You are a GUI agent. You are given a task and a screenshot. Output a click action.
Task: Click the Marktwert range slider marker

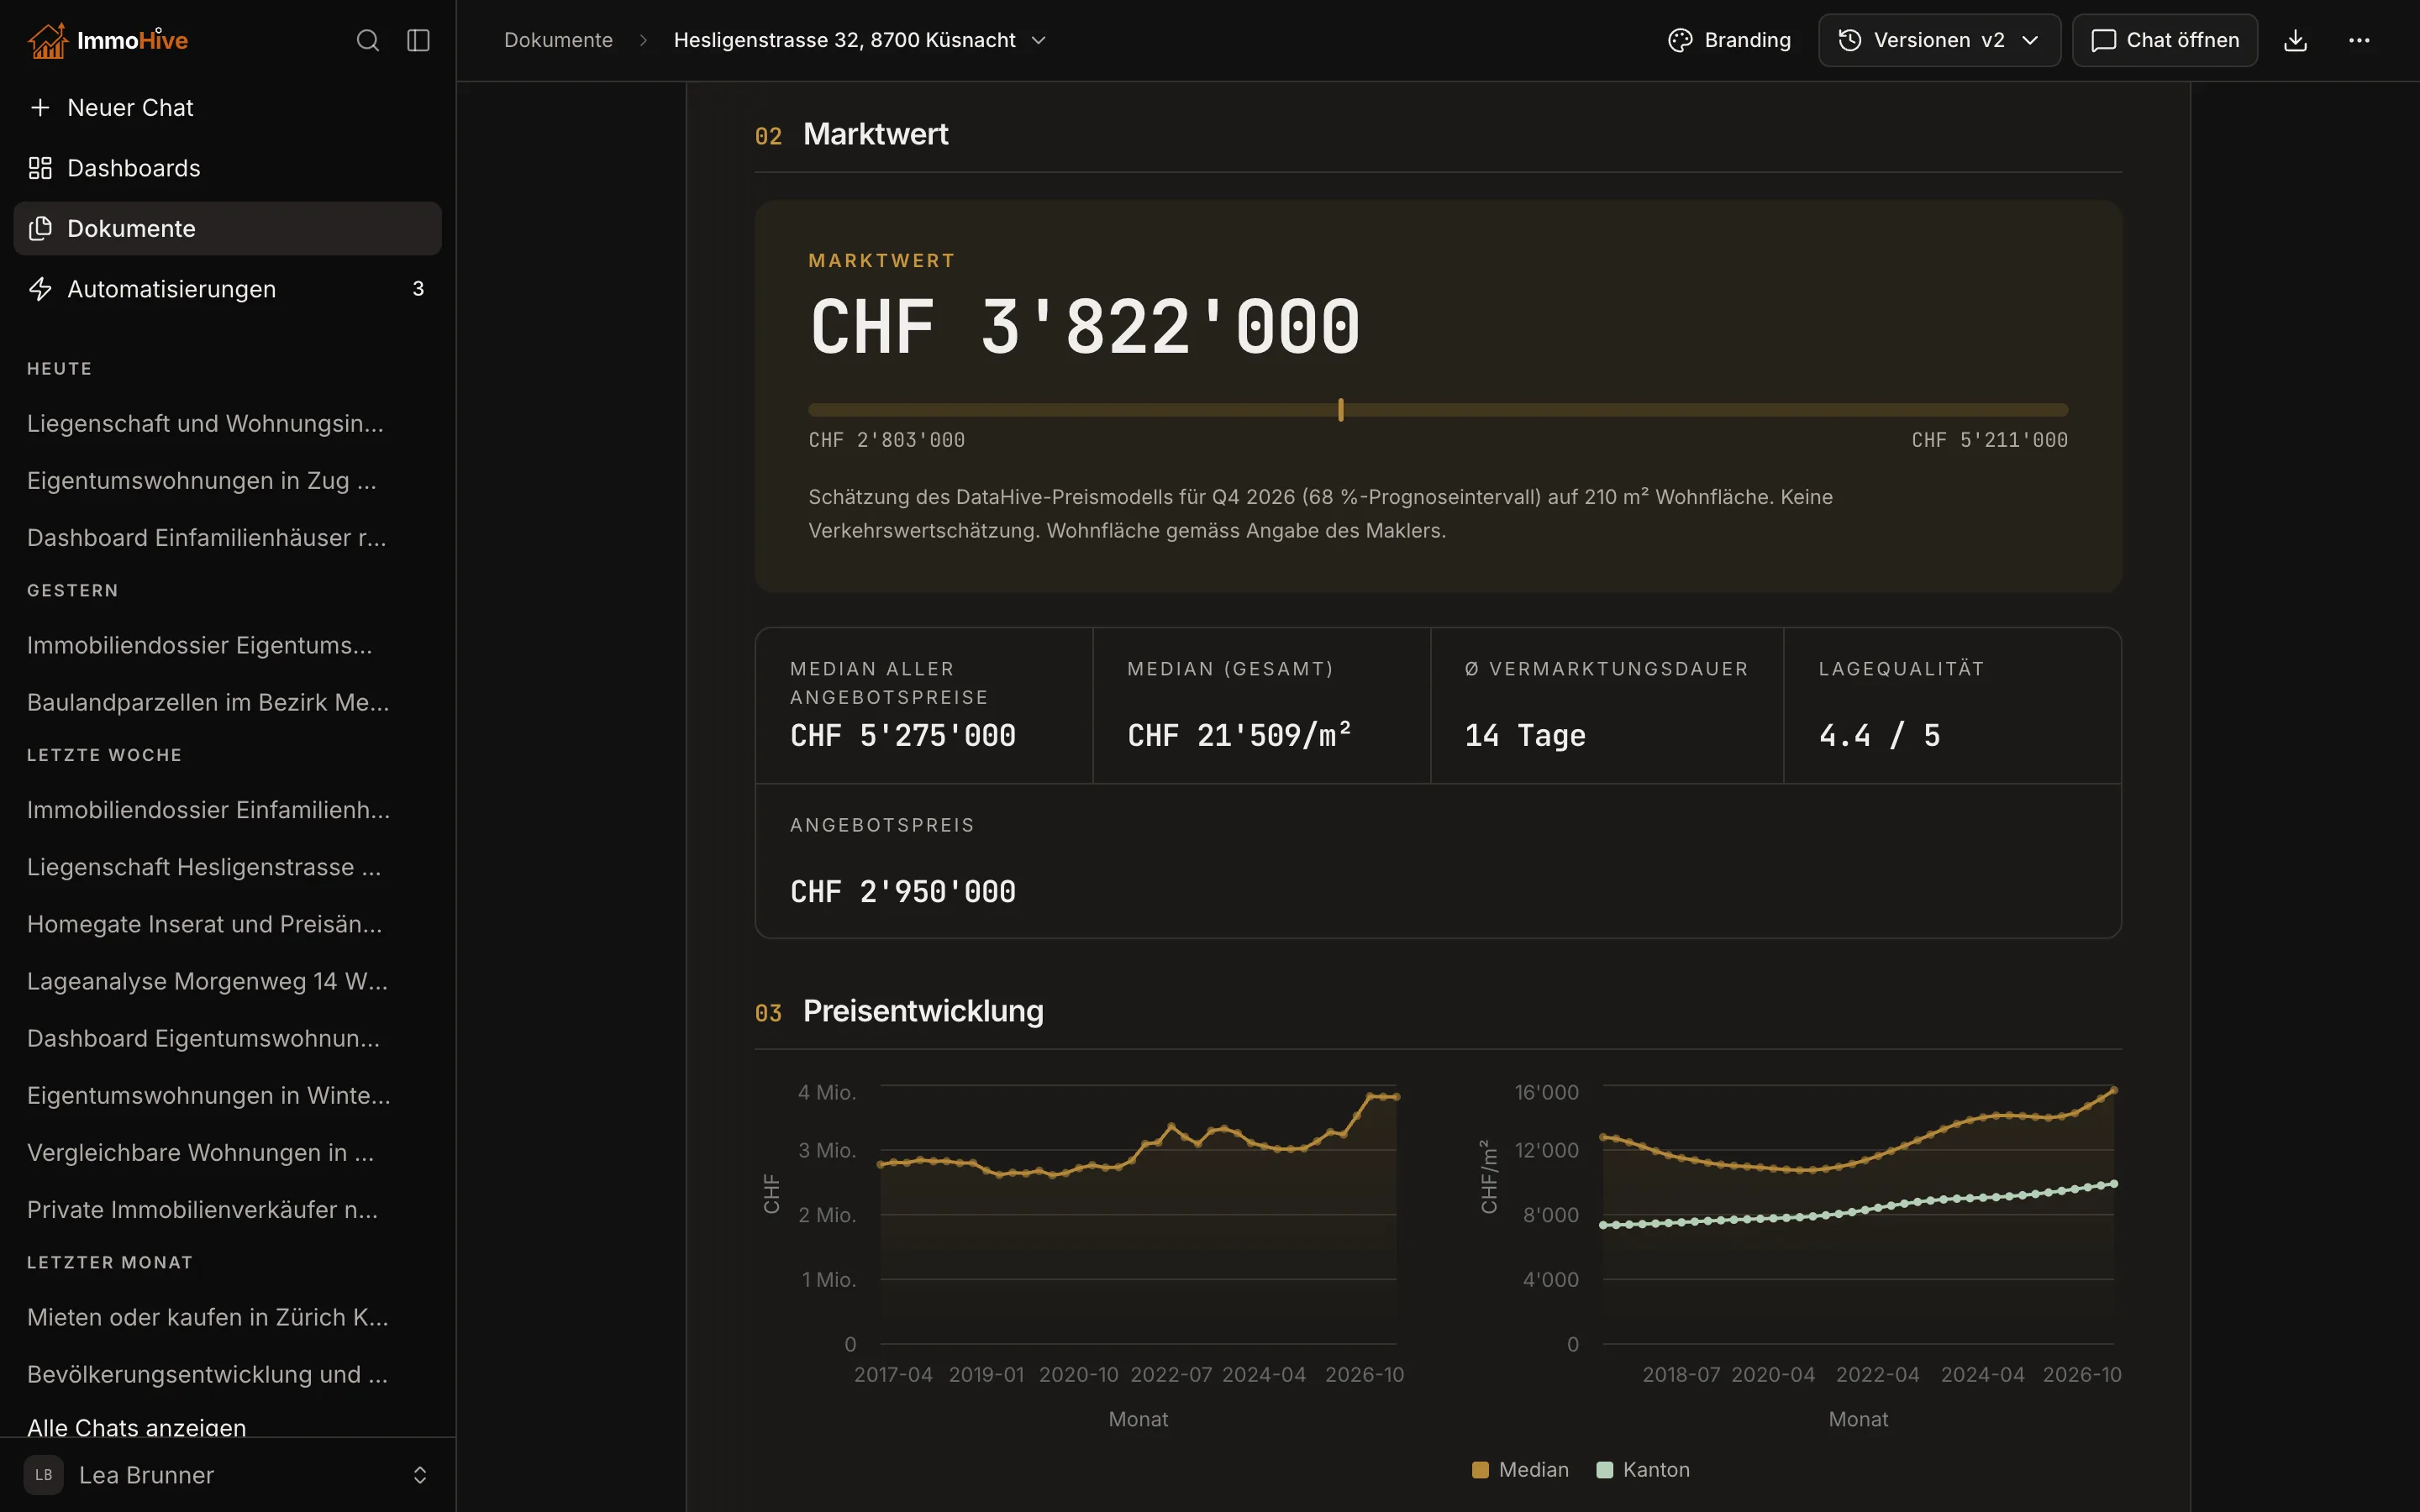[1341, 410]
